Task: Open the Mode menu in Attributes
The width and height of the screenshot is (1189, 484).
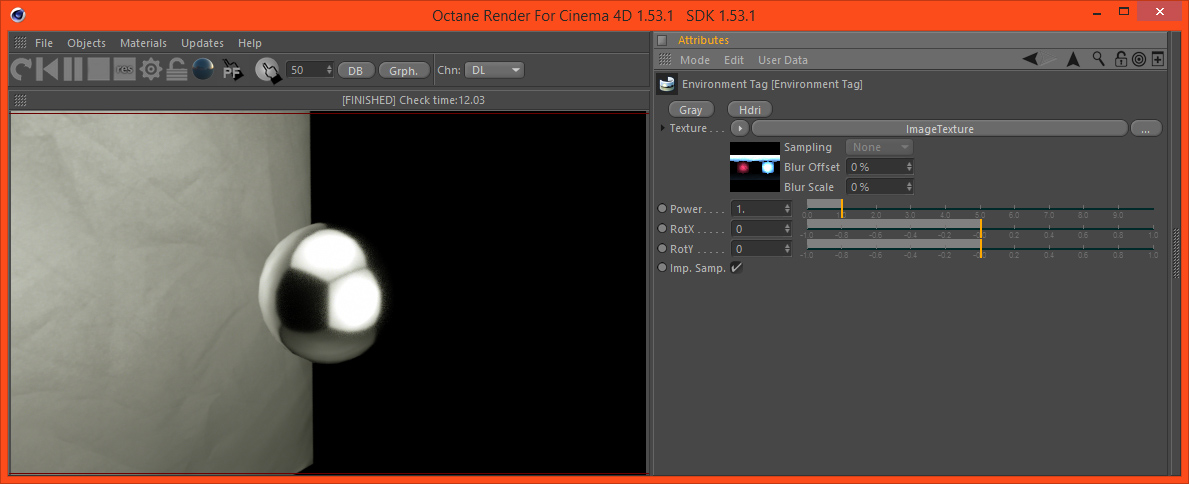Action: click(x=695, y=60)
